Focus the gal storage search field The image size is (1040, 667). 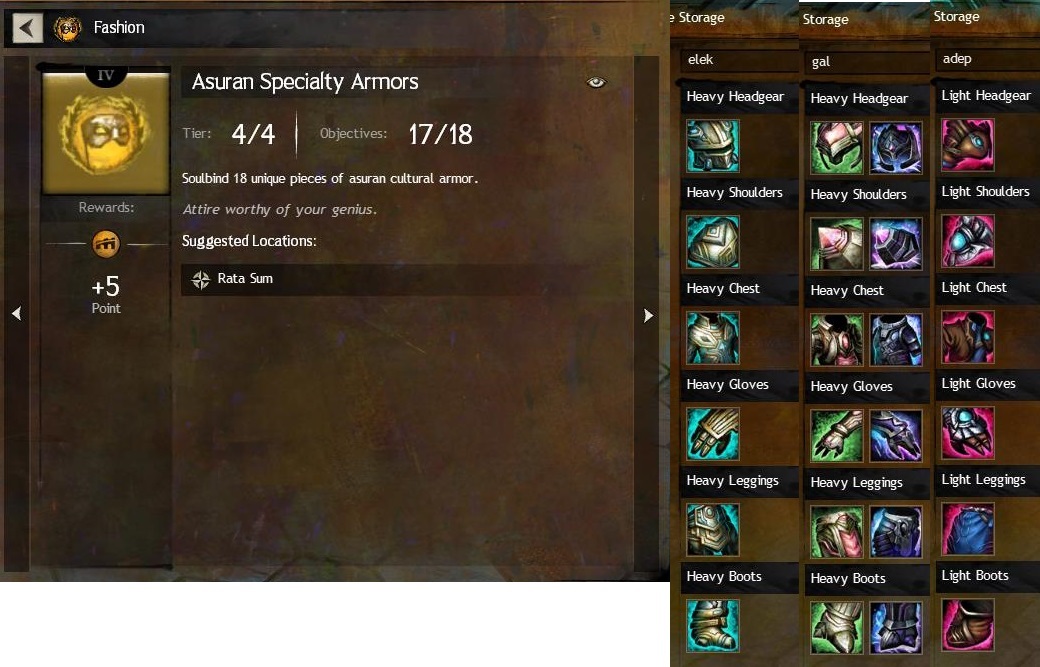(x=867, y=62)
